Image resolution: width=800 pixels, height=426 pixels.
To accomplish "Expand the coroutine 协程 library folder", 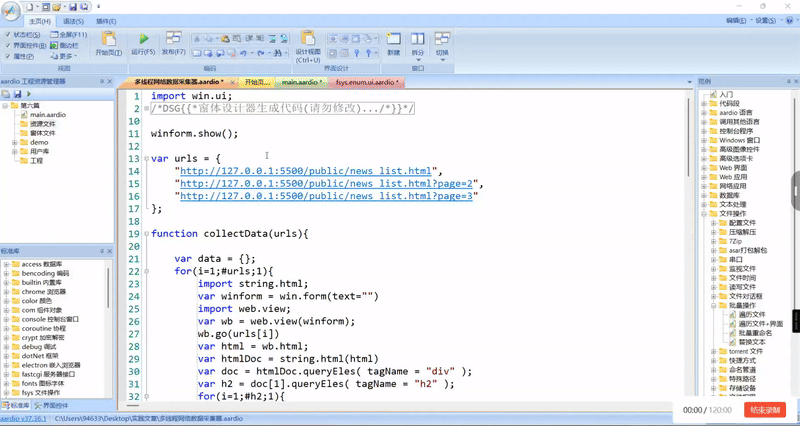I will [x=6, y=329].
